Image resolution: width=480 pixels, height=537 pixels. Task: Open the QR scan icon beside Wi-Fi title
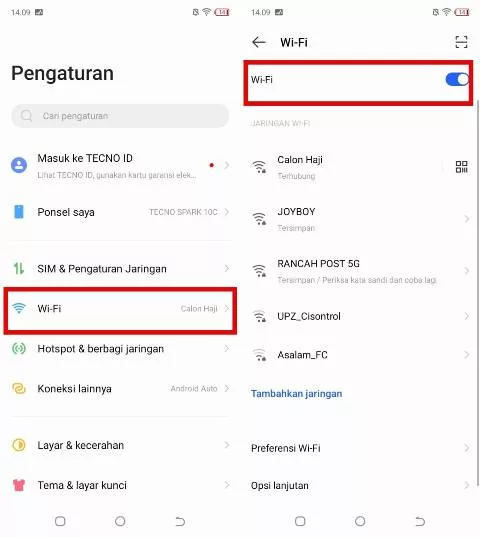461,42
